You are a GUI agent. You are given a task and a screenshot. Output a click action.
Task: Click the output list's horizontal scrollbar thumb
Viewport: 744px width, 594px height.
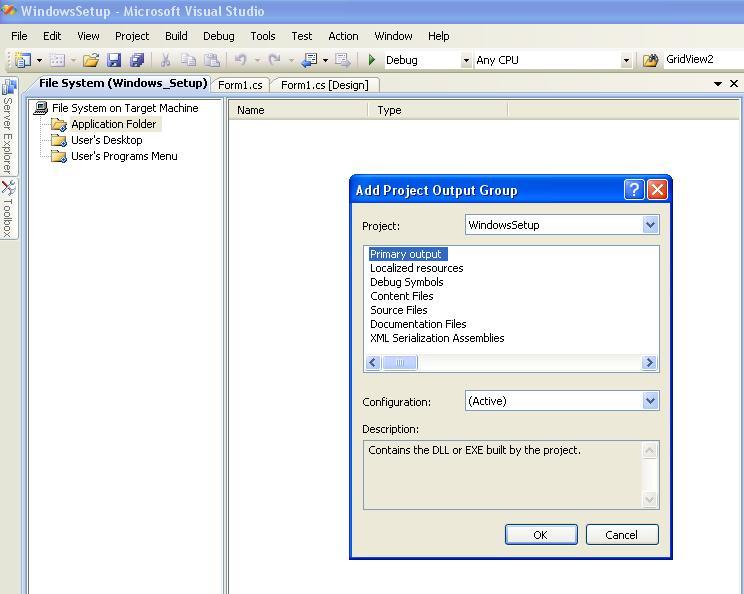(x=400, y=363)
